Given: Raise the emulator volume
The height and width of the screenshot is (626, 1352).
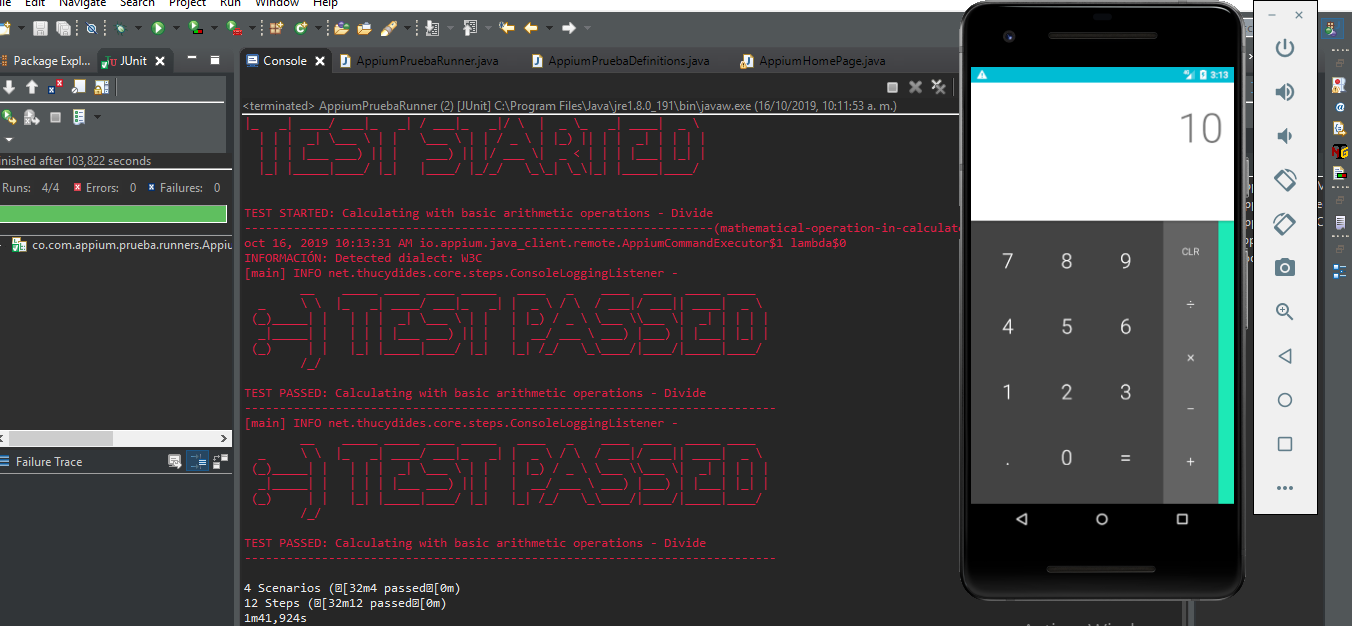Looking at the screenshot, I should (1285, 92).
